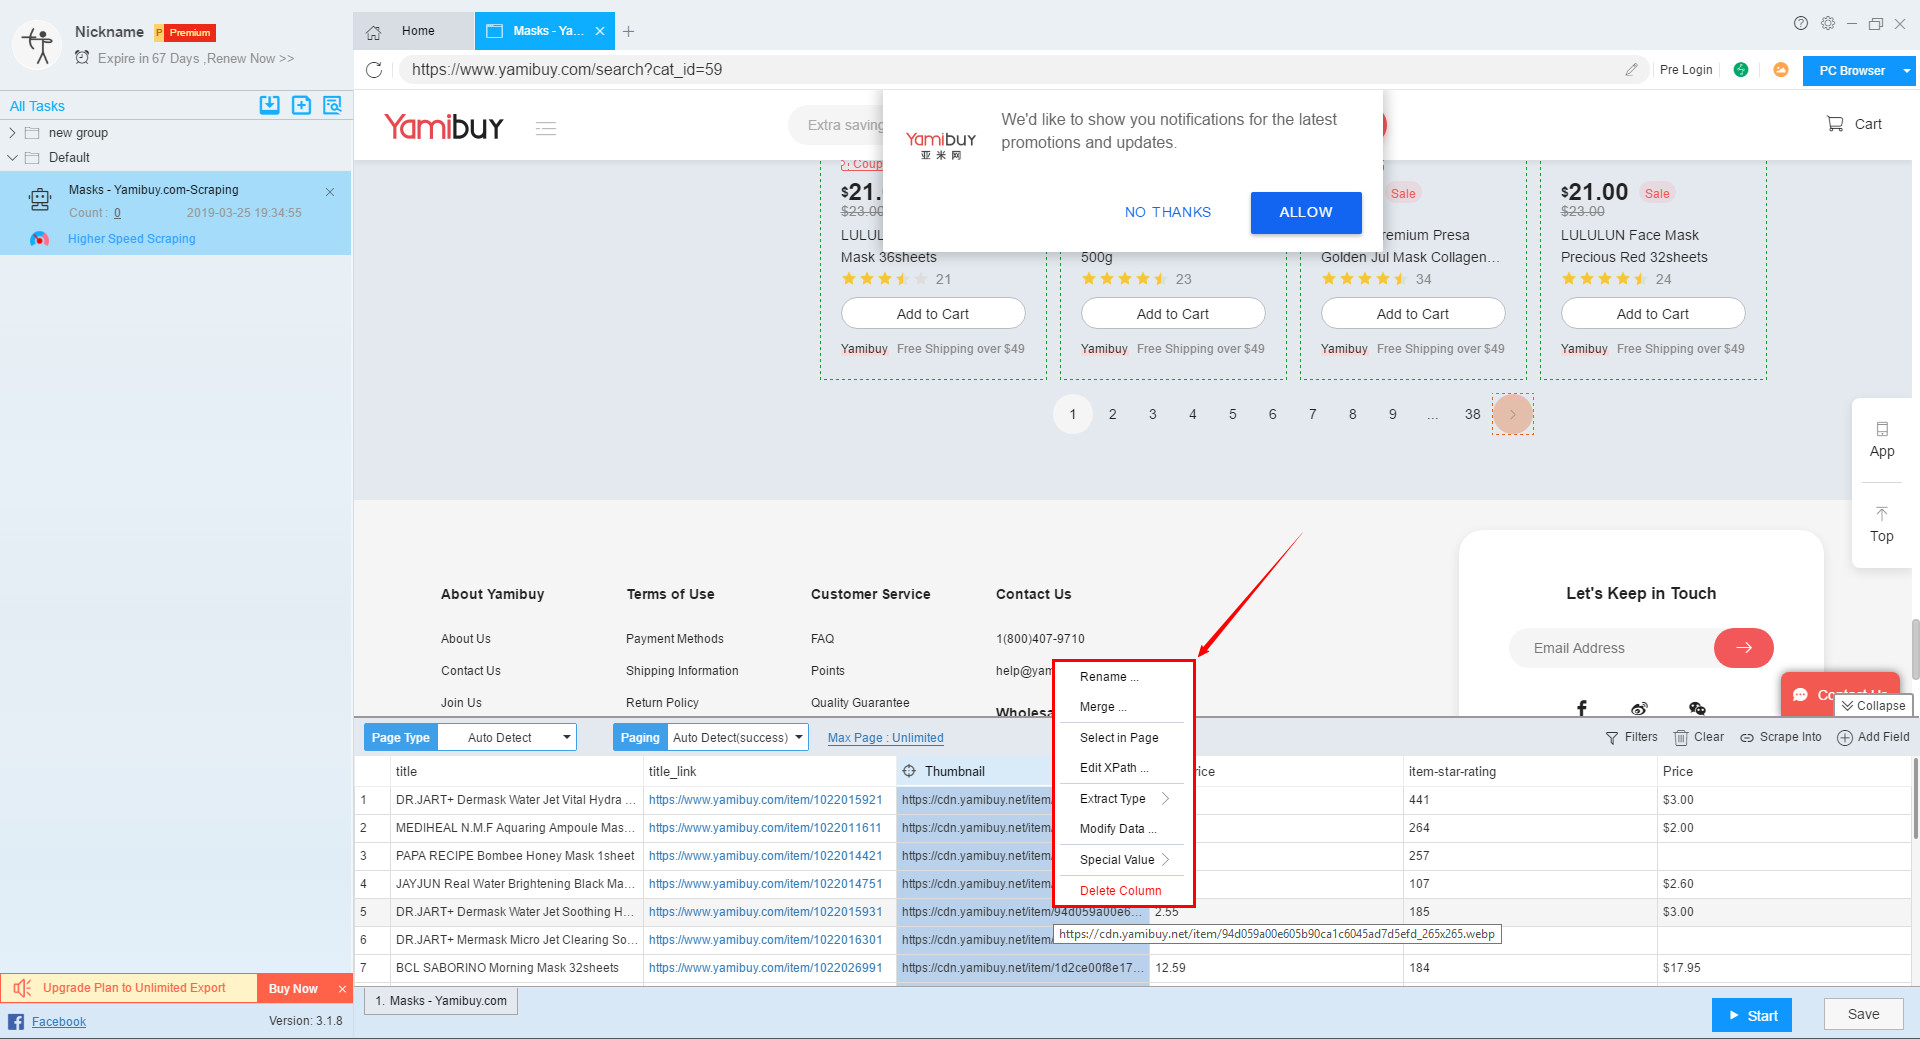Go to page 2 in pagination
Viewport: 1920px width, 1039px height.
[x=1112, y=414]
